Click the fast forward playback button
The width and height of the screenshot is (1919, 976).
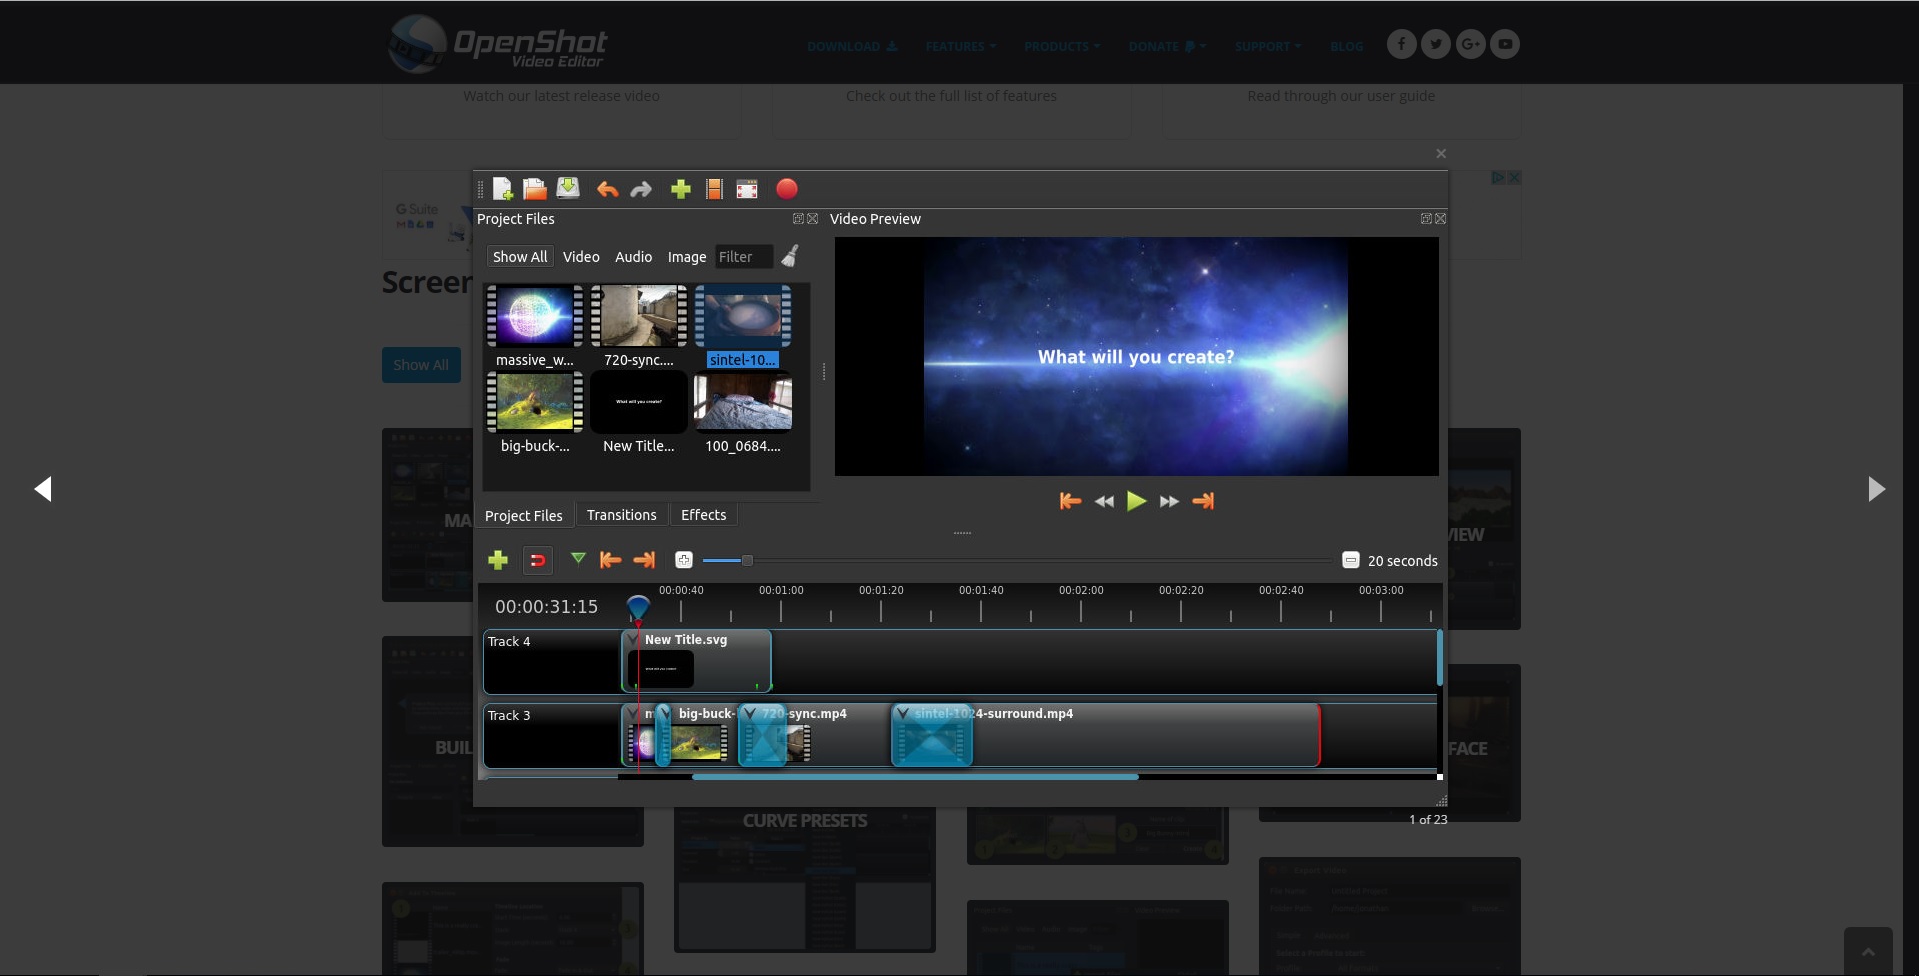(x=1169, y=501)
